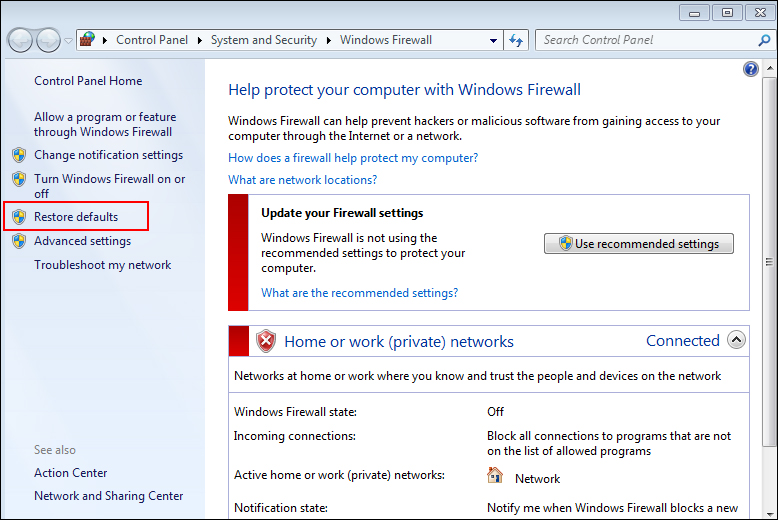Expand the arrow after Control Panel breadcrumb
This screenshot has height=520, width=778.
click(199, 40)
